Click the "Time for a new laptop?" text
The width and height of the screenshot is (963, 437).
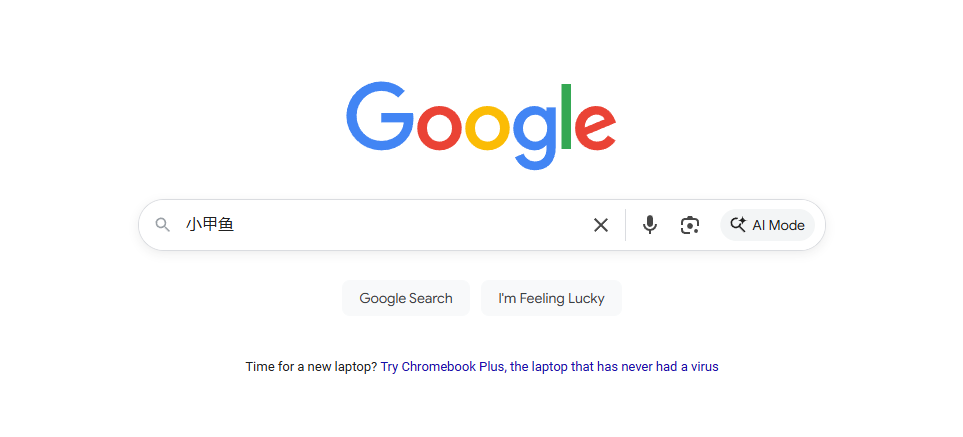311,367
